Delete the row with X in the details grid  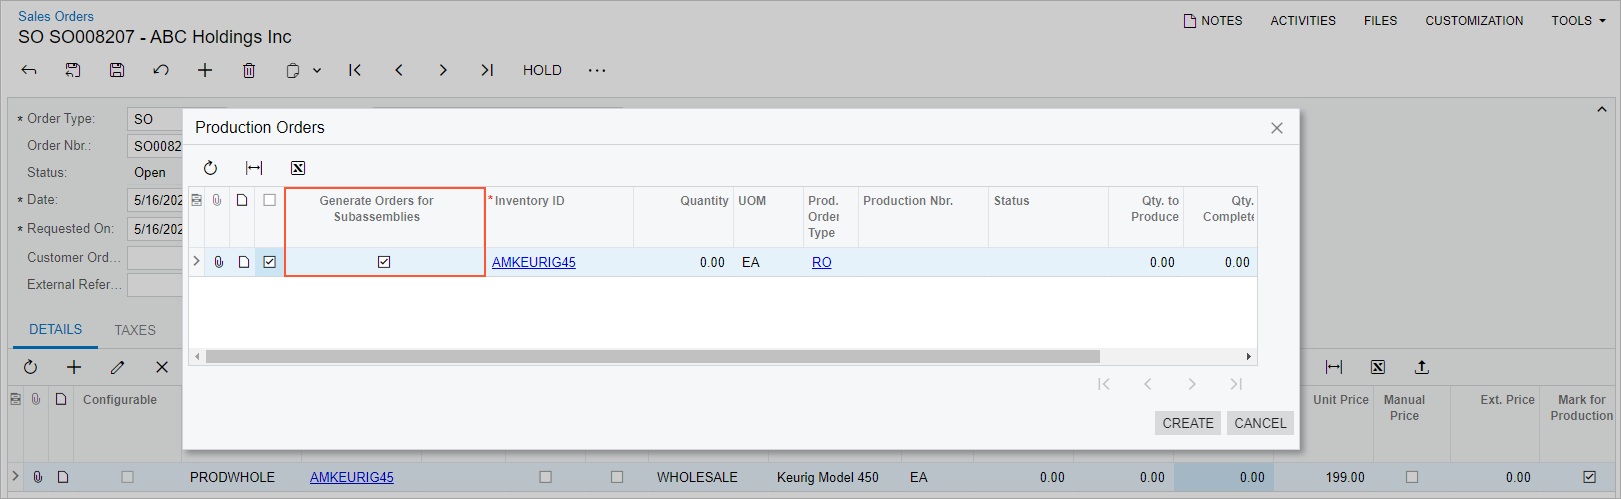(162, 367)
